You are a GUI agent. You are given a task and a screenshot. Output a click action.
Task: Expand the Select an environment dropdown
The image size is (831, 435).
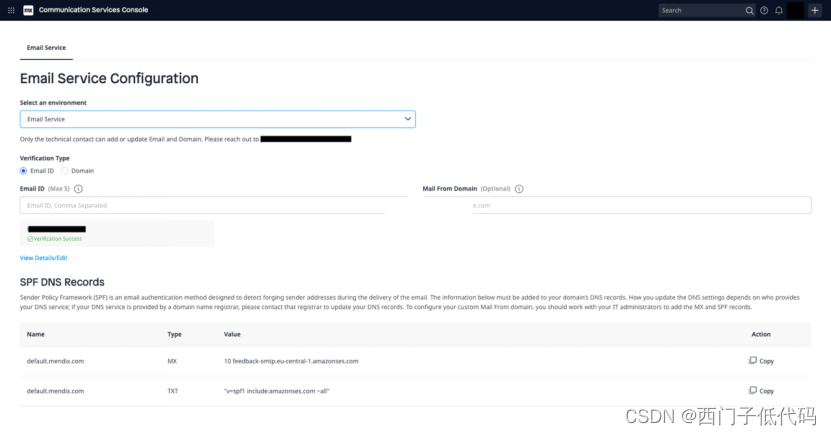pyautogui.click(x=218, y=119)
